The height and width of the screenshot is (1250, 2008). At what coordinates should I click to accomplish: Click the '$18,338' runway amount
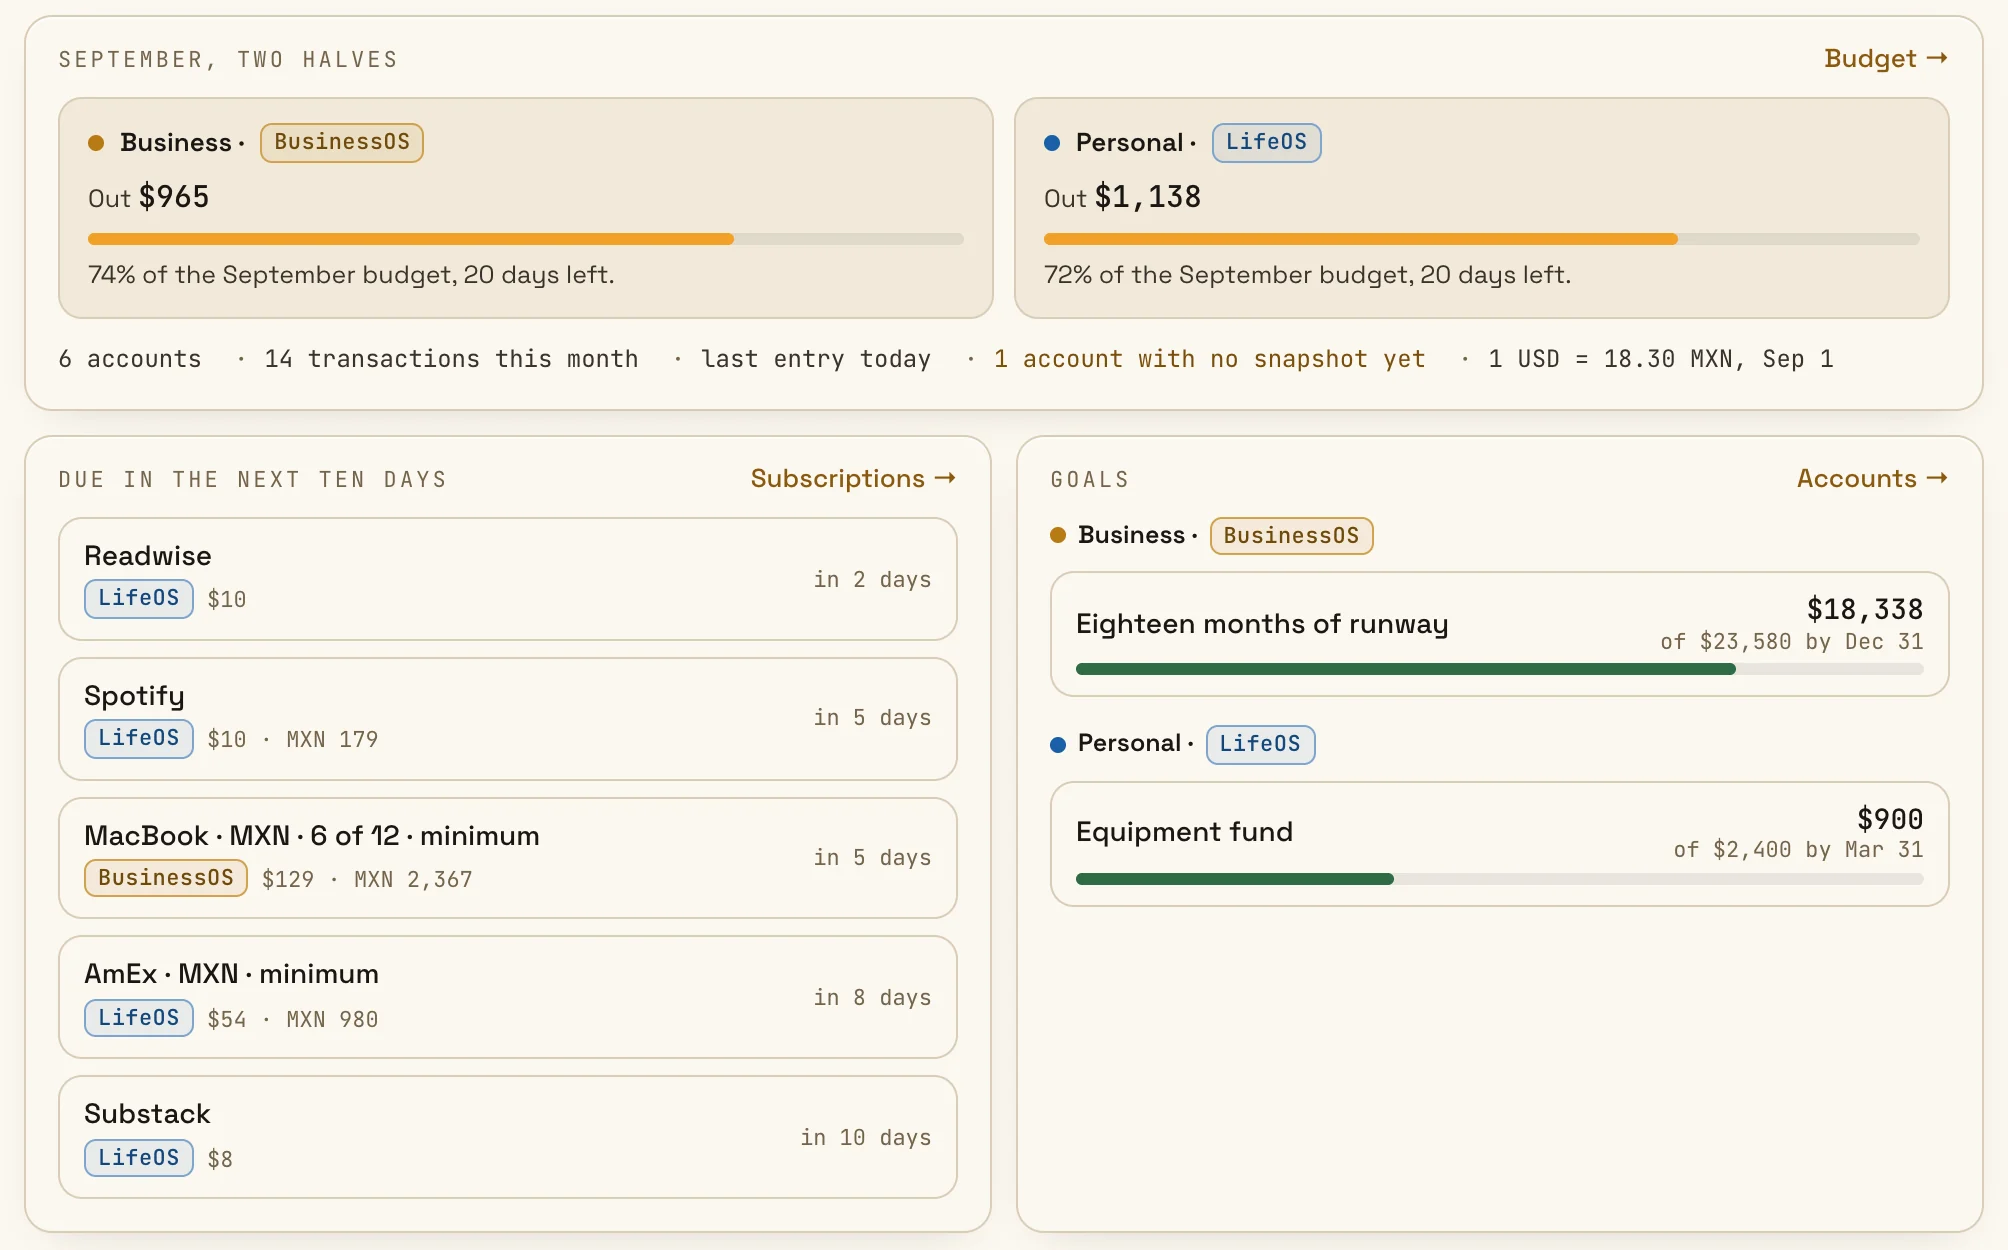(x=1865, y=609)
